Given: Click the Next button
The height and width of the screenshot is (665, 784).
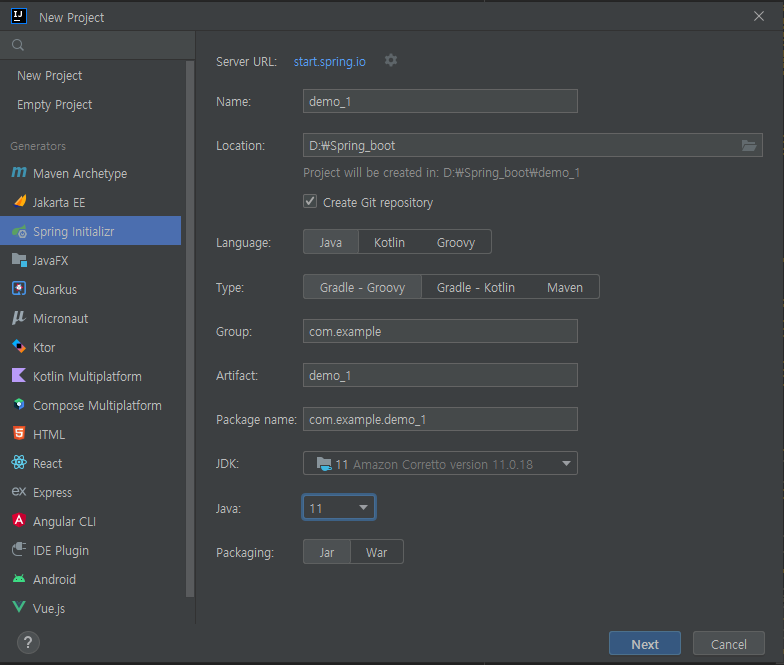Looking at the screenshot, I should tap(644, 644).
